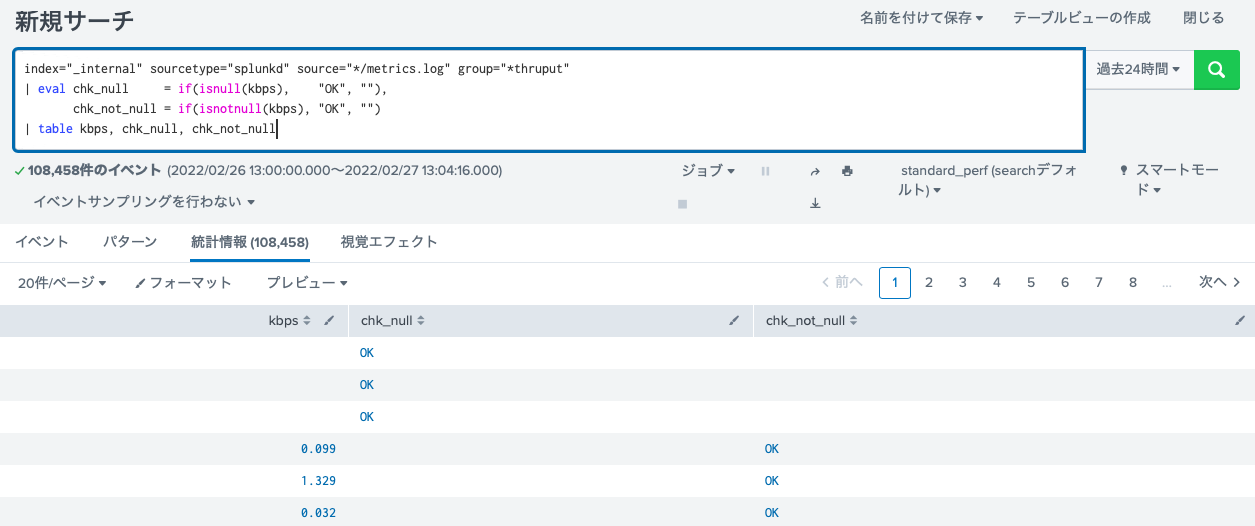Open スマートモード search mode dropdown

pyautogui.click(x=1170, y=180)
